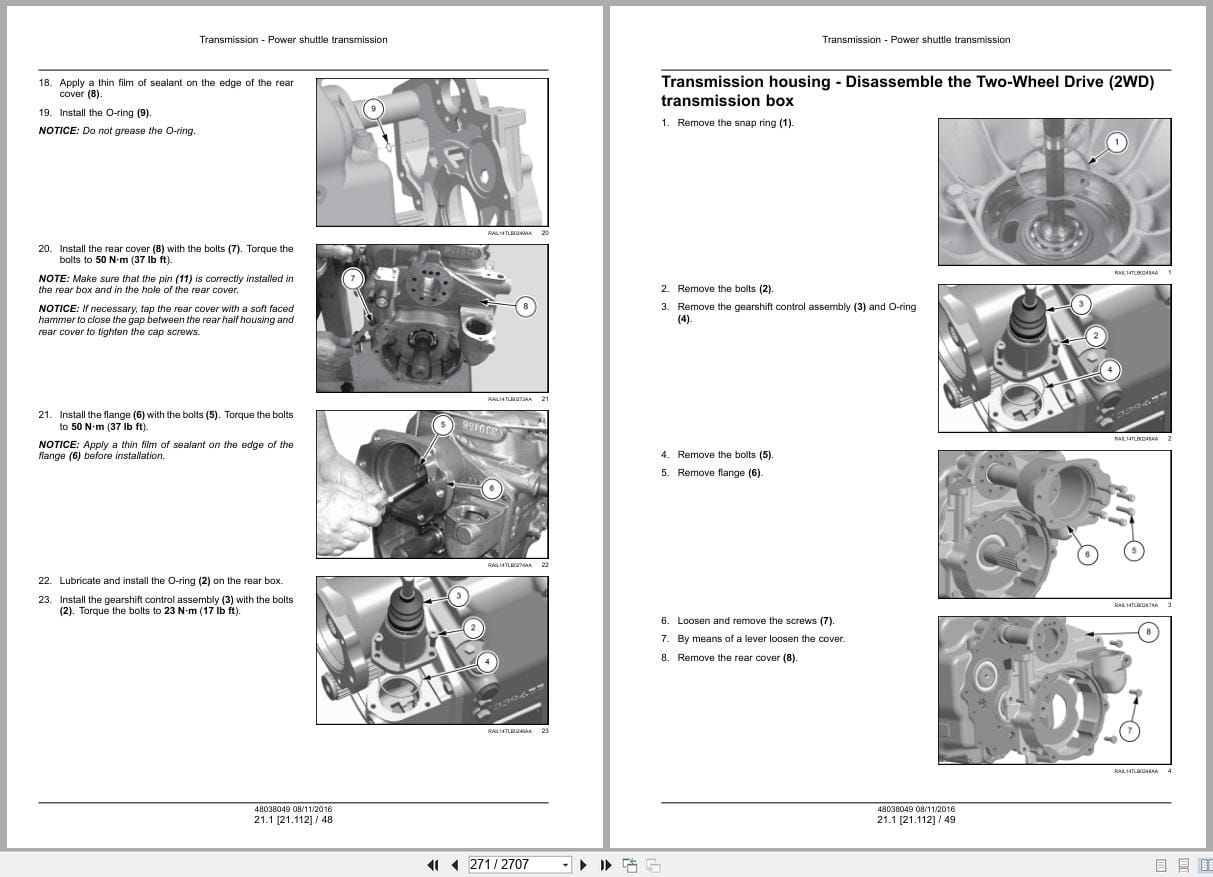
Task: Select the rear cover illustration on the left page
Action: [431, 318]
